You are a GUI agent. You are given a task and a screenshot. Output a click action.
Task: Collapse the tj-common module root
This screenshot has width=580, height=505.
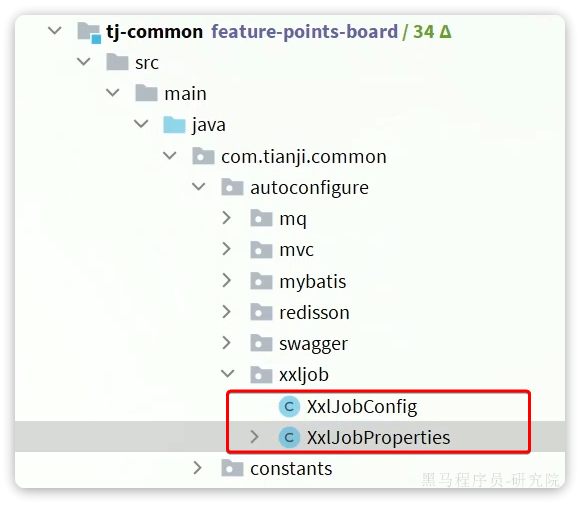(x=55, y=30)
